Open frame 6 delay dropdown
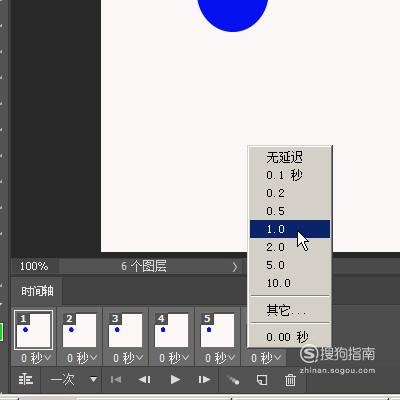 click(266, 358)
